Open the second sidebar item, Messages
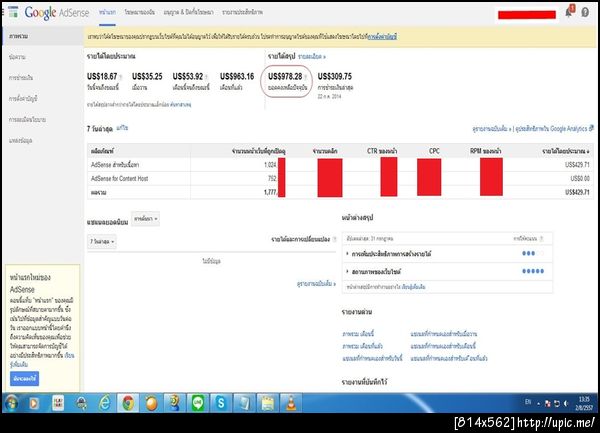The image size is (600, 433). coord(17,57)
